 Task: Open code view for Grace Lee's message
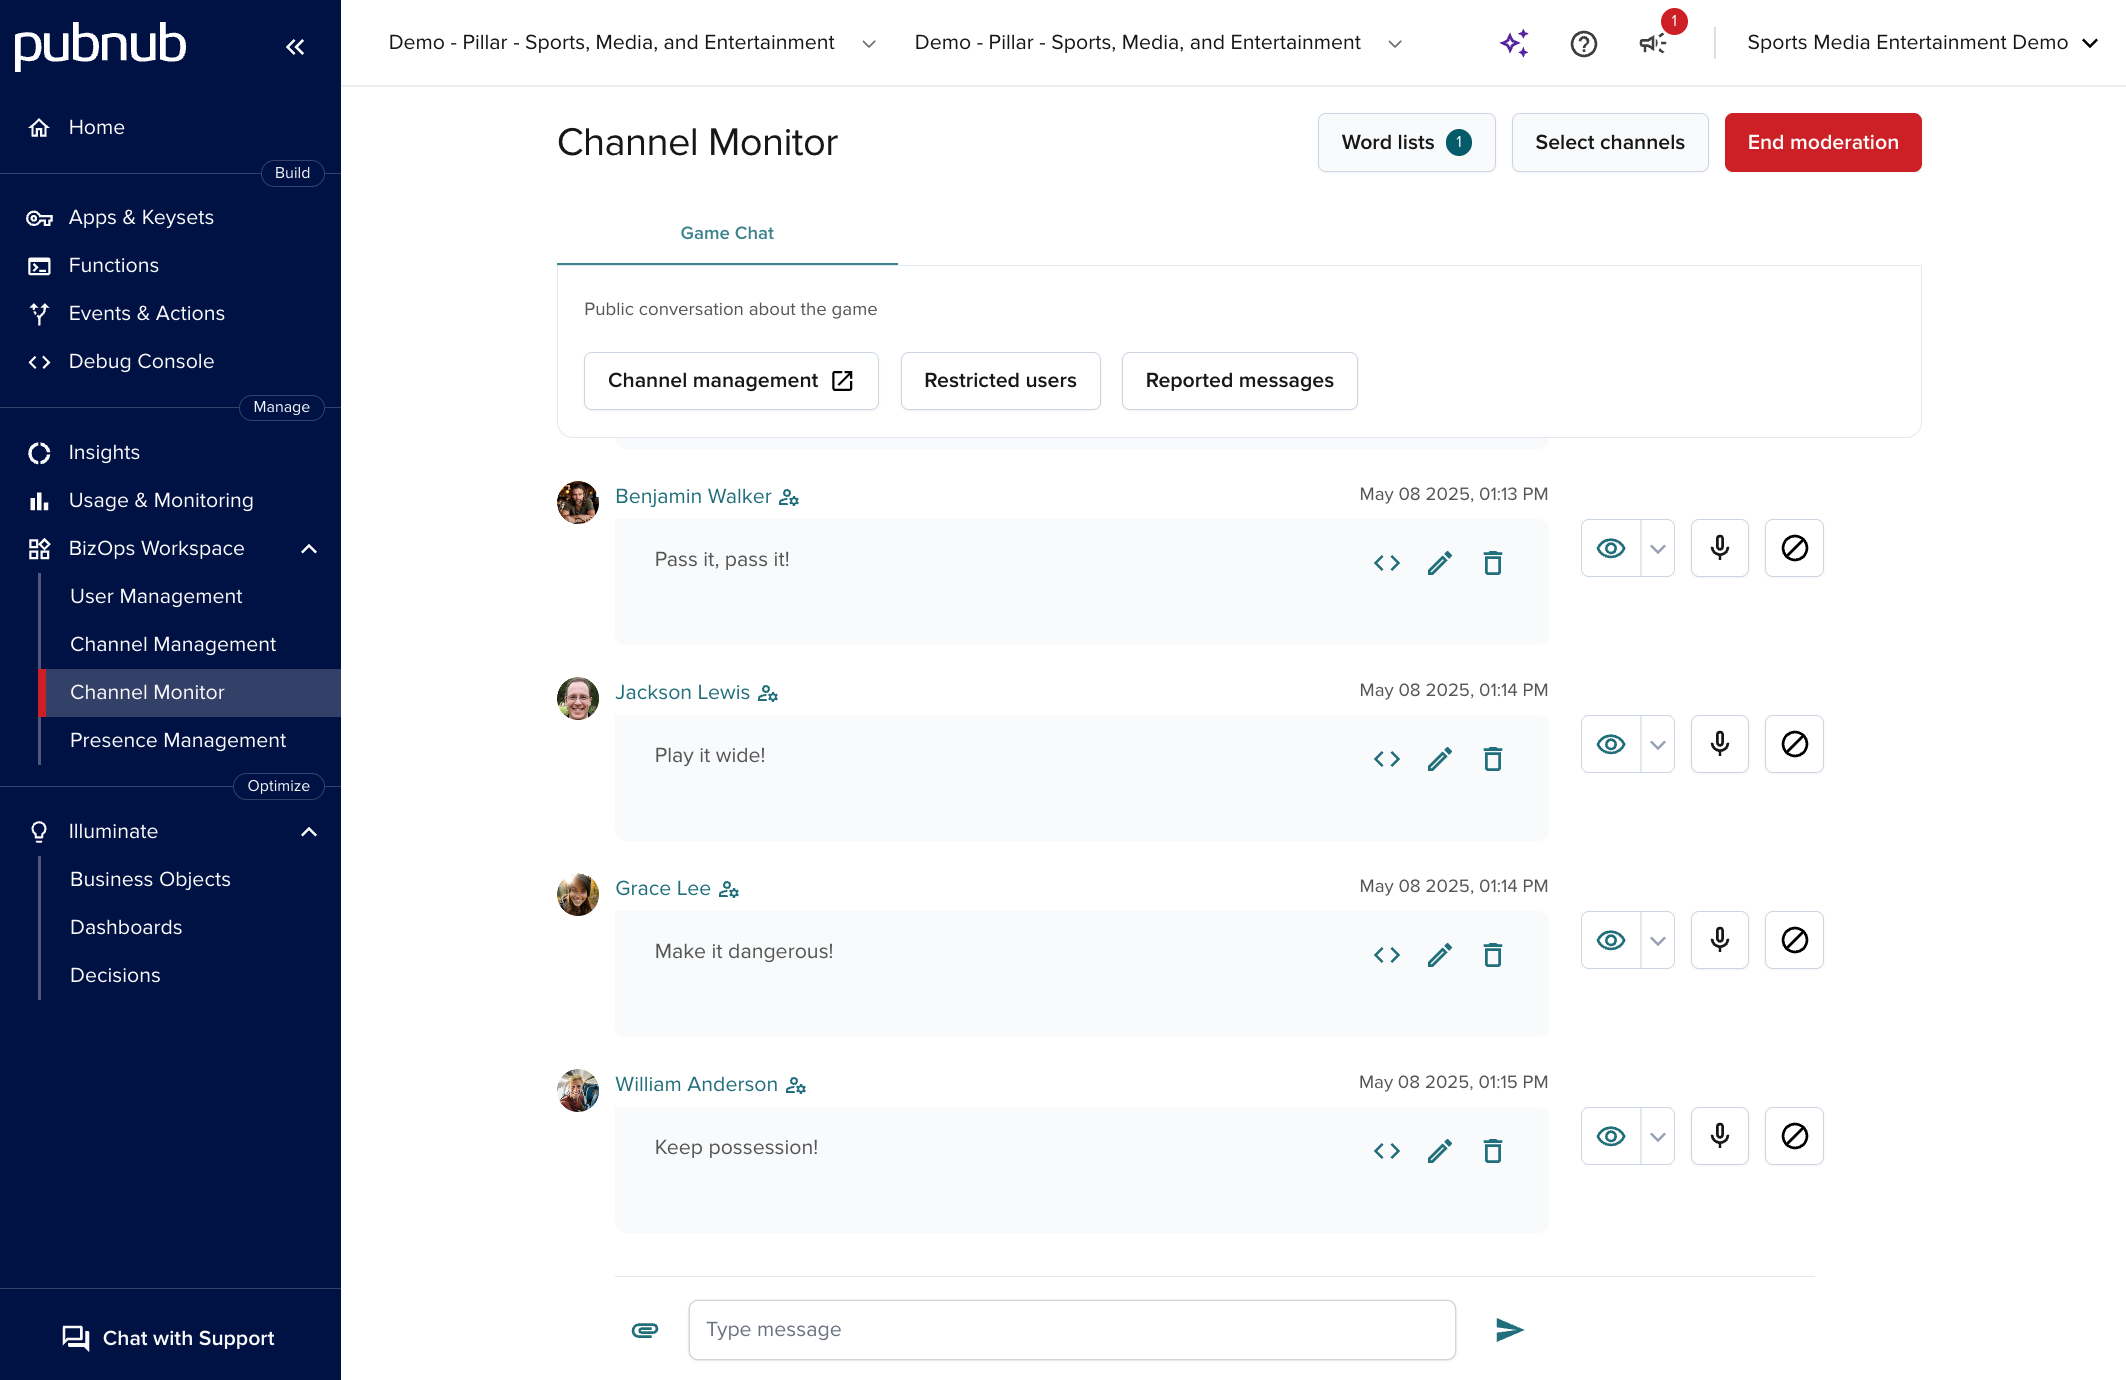(1386, 955)
